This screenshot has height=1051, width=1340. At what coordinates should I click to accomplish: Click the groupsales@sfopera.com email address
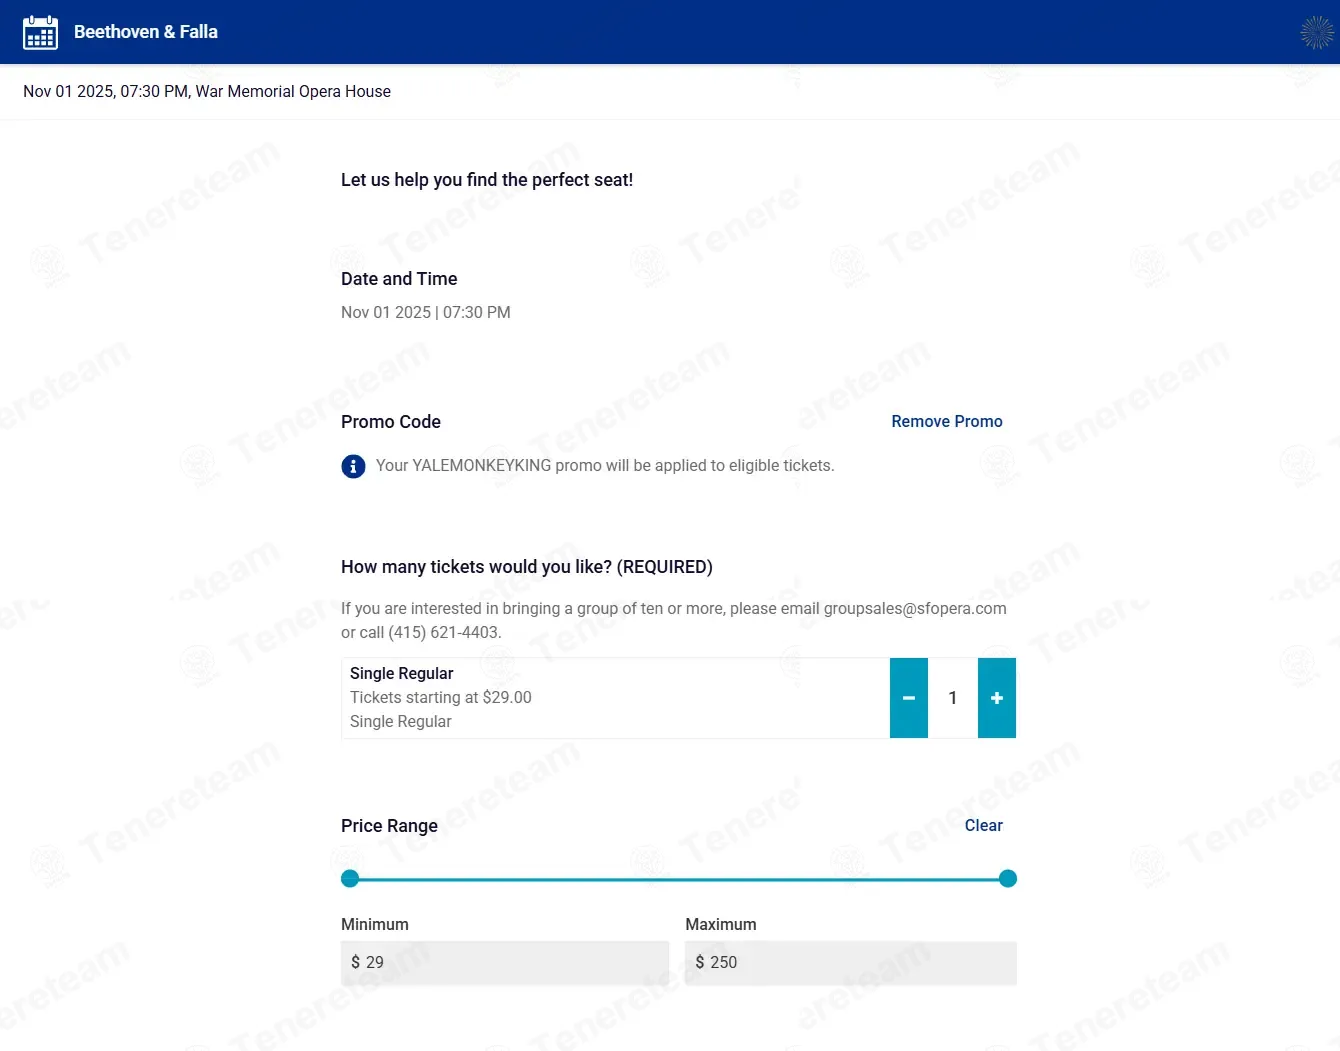coord(914,609)
